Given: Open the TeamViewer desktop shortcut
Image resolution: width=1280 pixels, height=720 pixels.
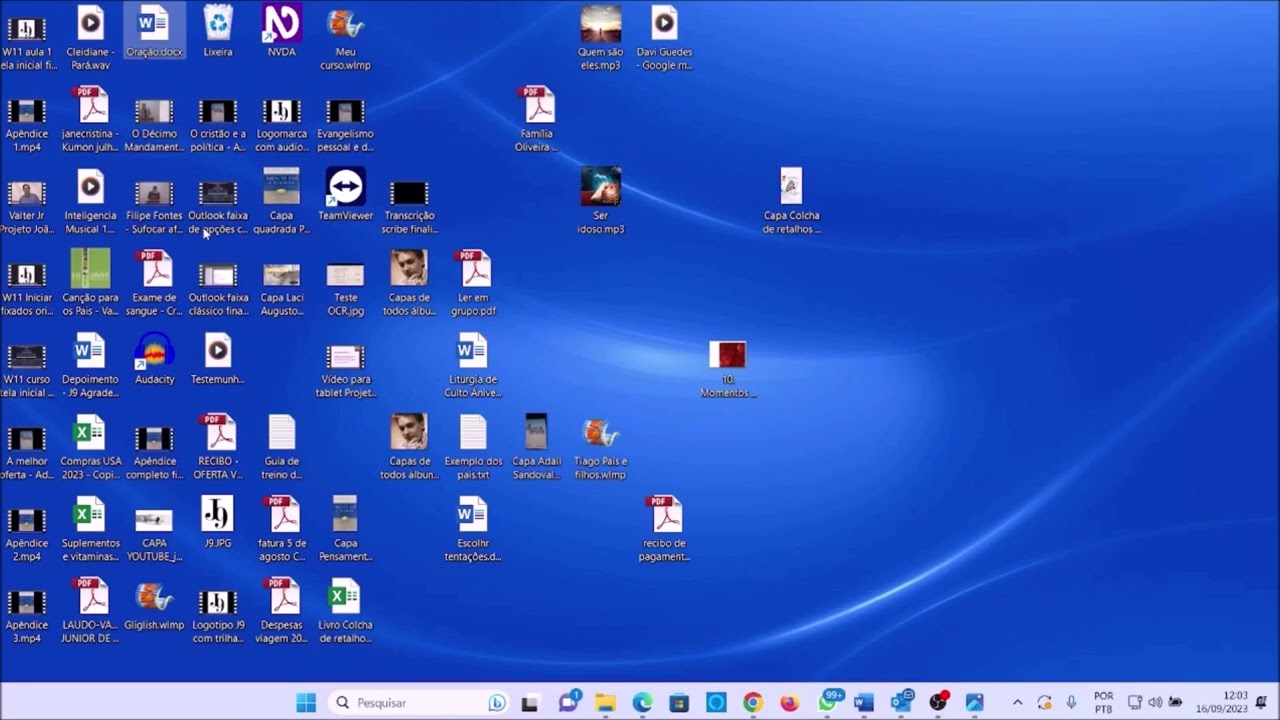Looking at the screenshot, I should point(345,195).
